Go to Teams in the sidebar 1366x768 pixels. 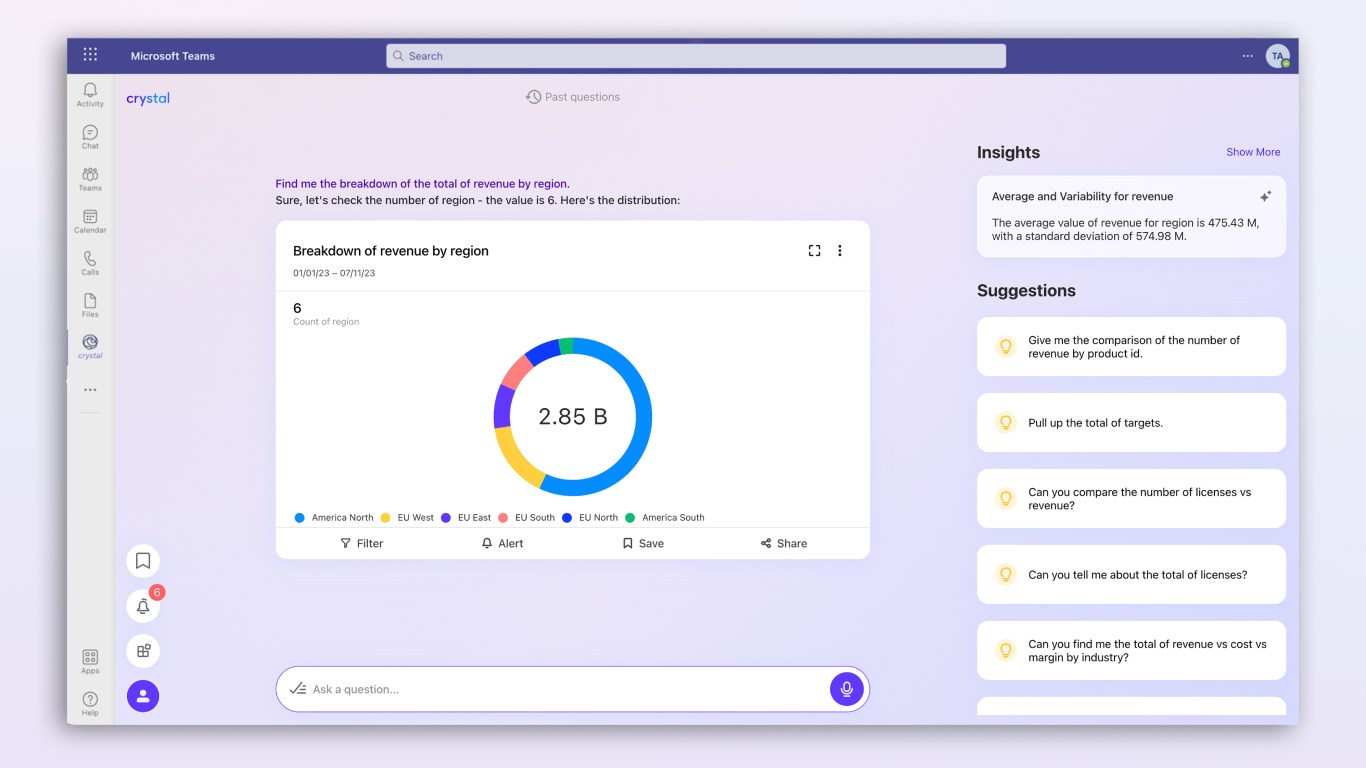coord(90,179)
